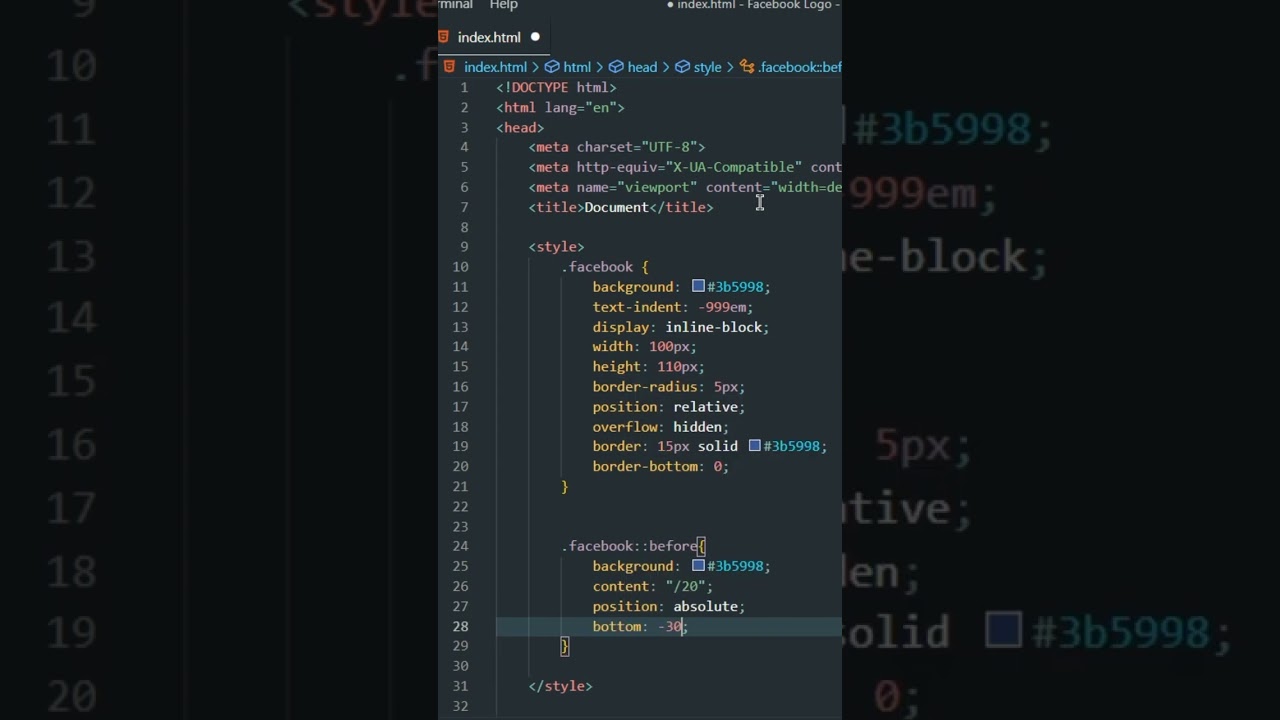The width and height of the screenshot is (1280, 720).
Task: Open the partially visible Terminal menu
Action: click(455, 5)
